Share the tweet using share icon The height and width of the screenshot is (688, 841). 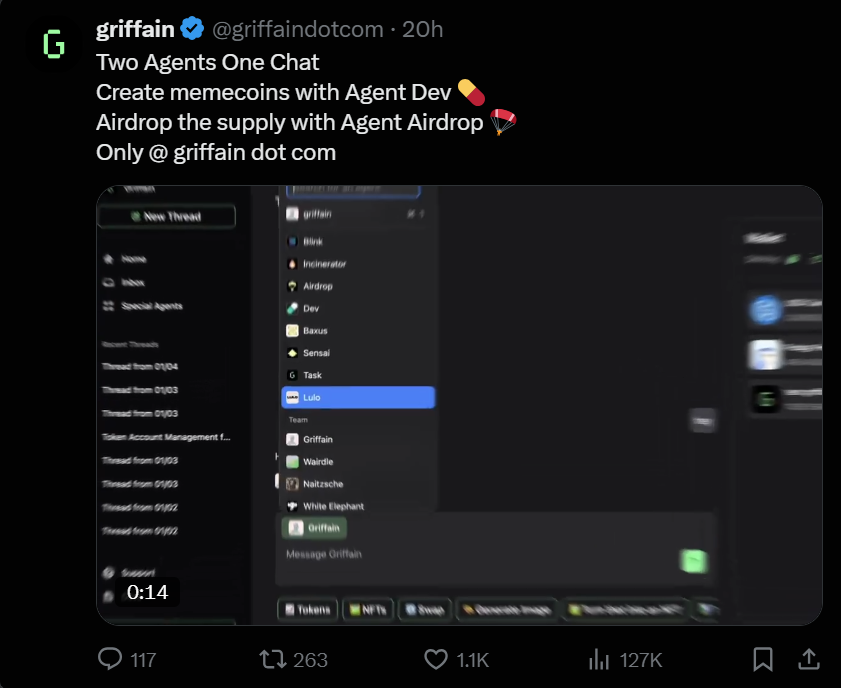coord(807,659)
